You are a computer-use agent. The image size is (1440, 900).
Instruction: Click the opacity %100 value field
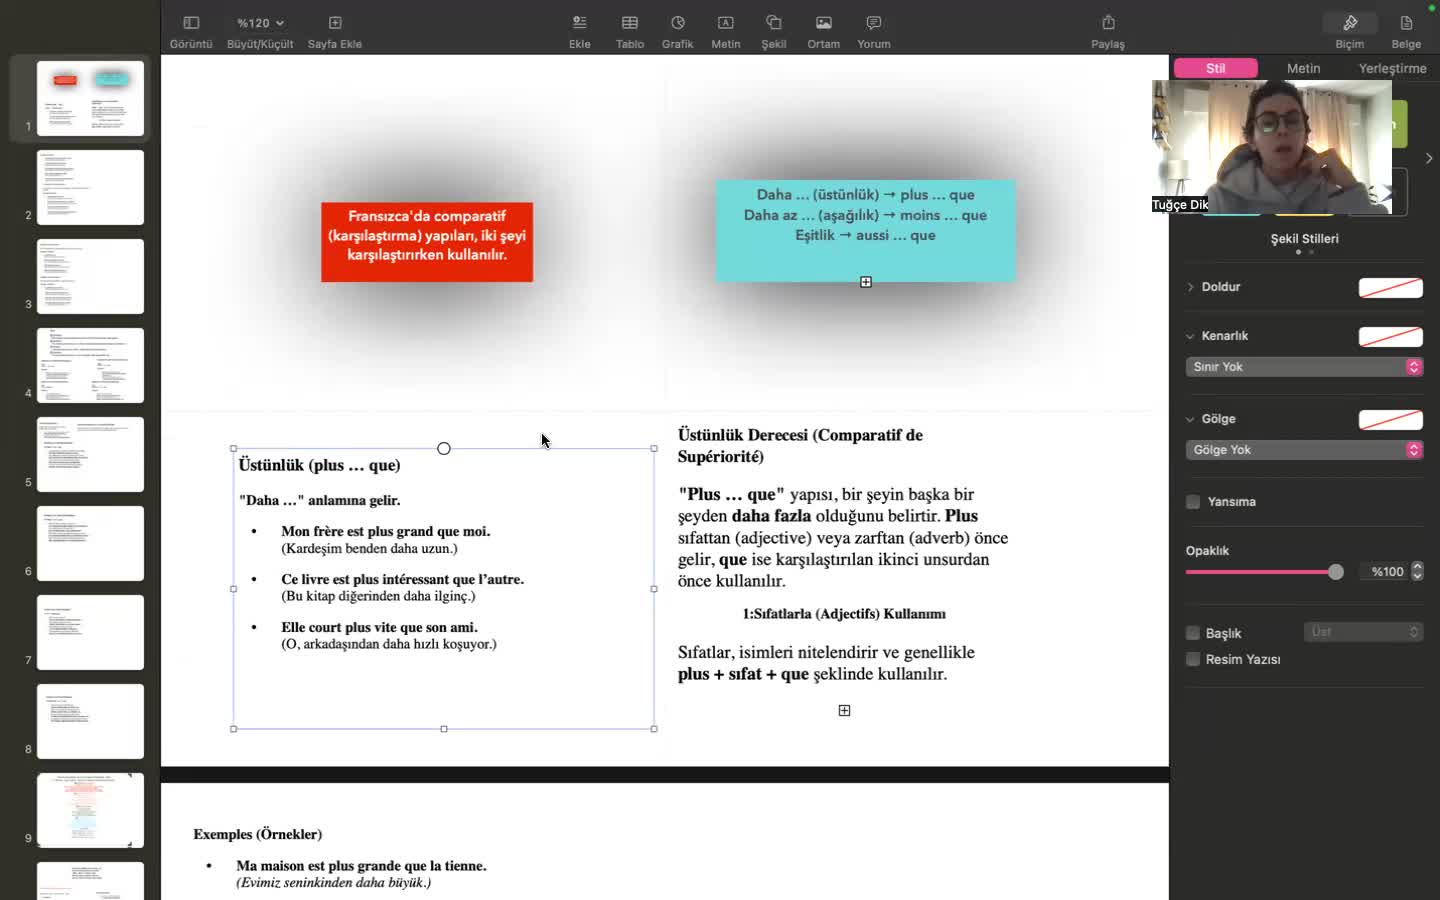point(1384,572)
